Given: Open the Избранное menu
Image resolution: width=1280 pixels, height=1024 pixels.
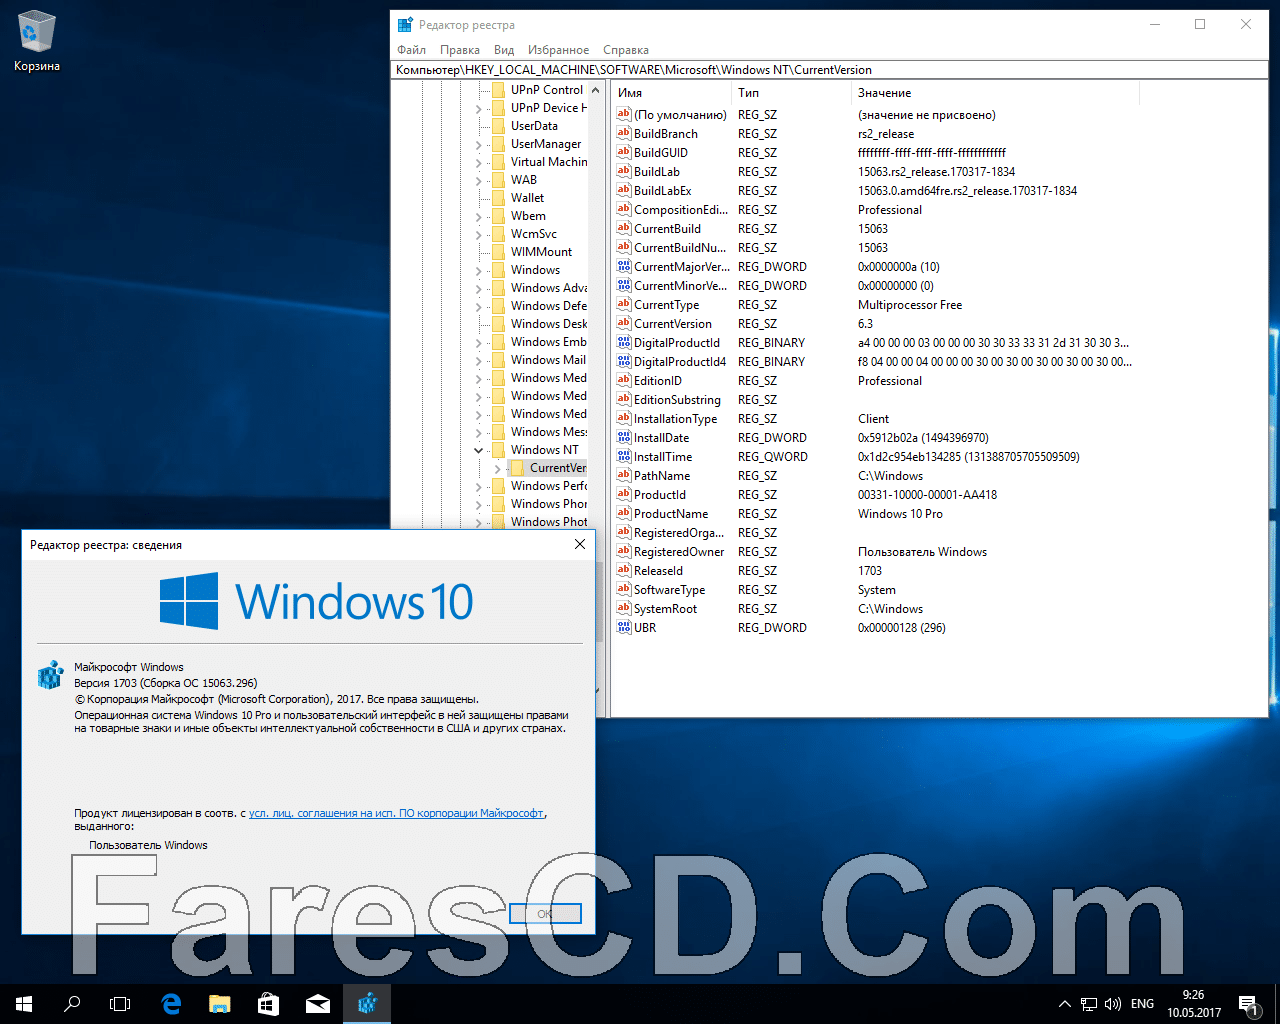Looking at the screenshot, I should [x=558, y=50].
